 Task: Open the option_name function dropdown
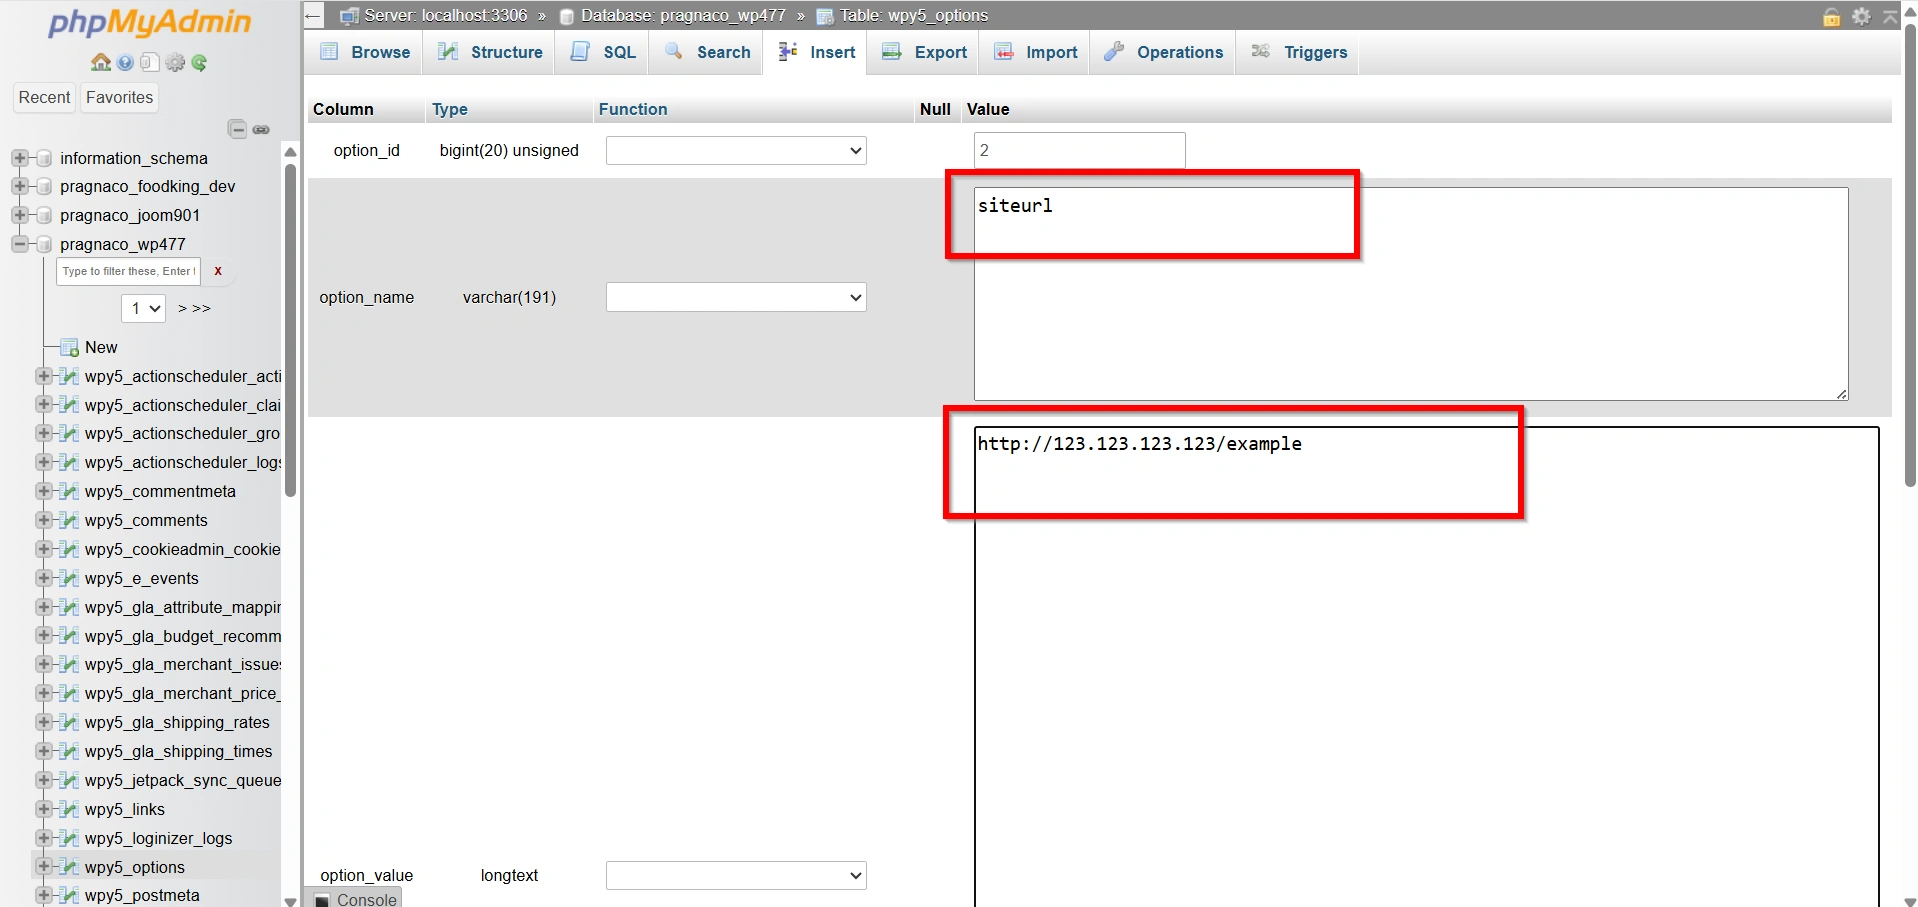(x=736, y=297)
